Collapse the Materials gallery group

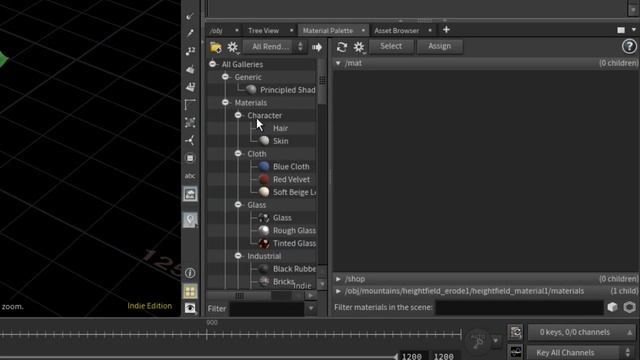[x=225, y=102]
